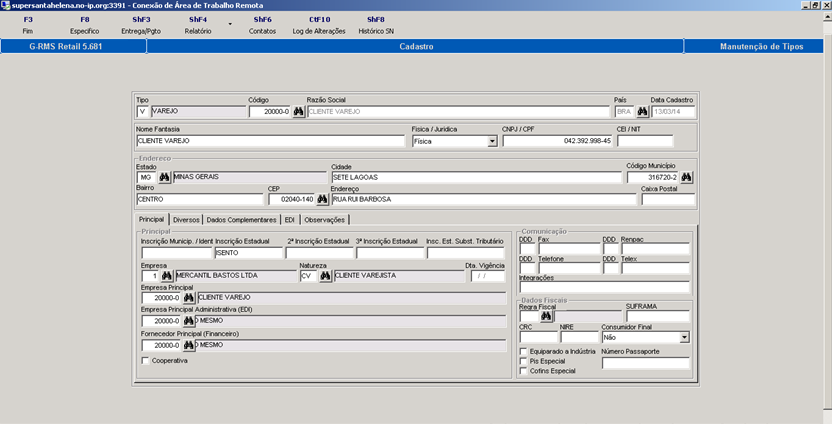Open País lookup binoculars icon
The height and width of the screenshot is (424, 832).
643,111
